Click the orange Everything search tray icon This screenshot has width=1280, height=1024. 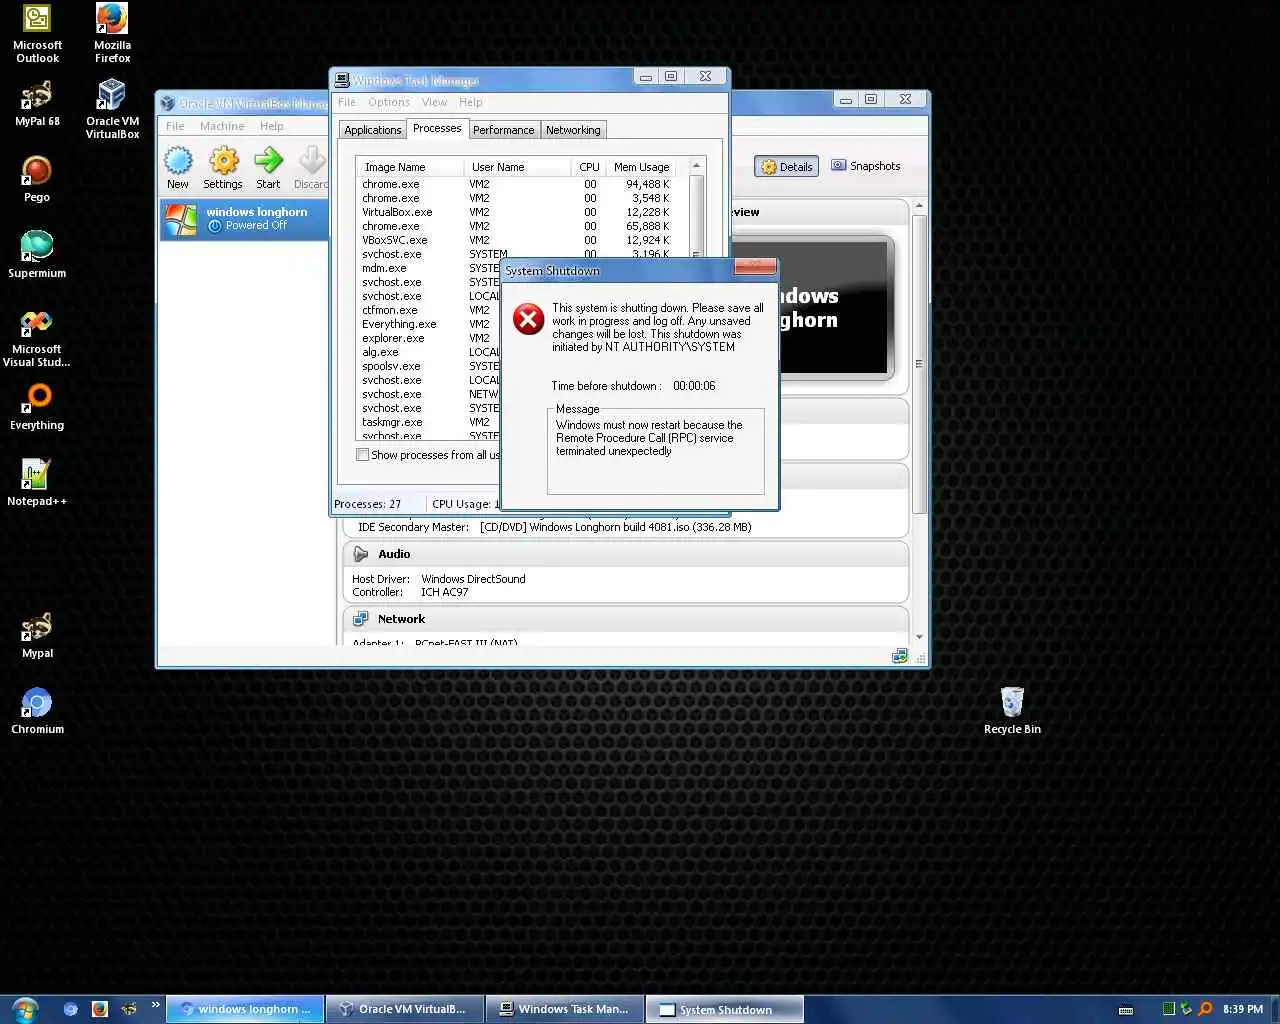(1205, 1009)
